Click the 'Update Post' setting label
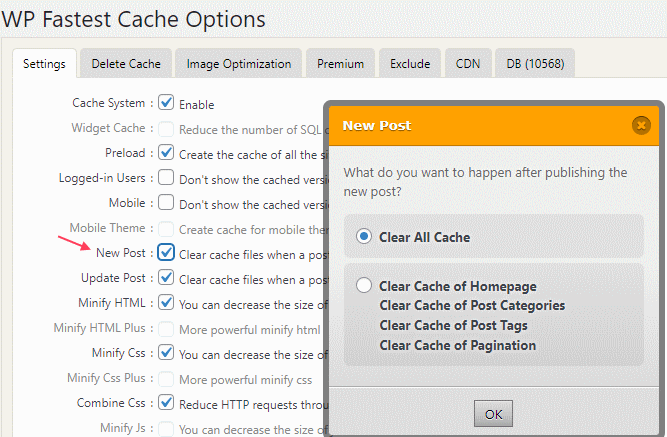This screenshot has height=437, width=667. click(113, 278)
